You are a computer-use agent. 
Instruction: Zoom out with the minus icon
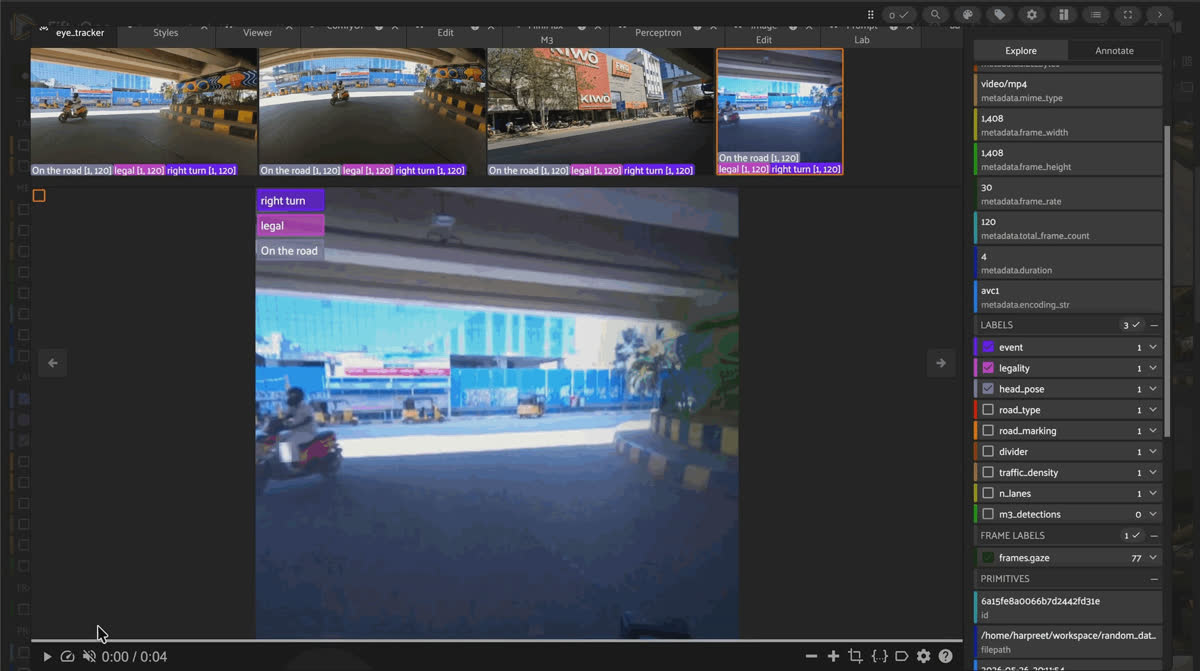[x=811, y=656]
